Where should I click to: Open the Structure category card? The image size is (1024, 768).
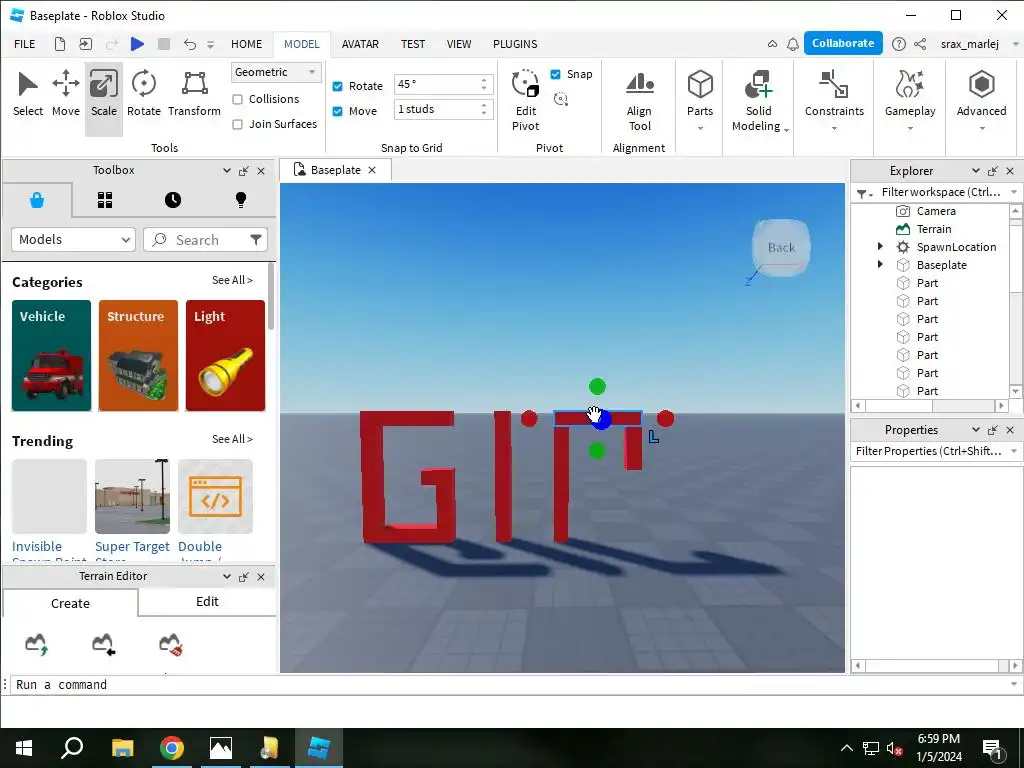138,356
